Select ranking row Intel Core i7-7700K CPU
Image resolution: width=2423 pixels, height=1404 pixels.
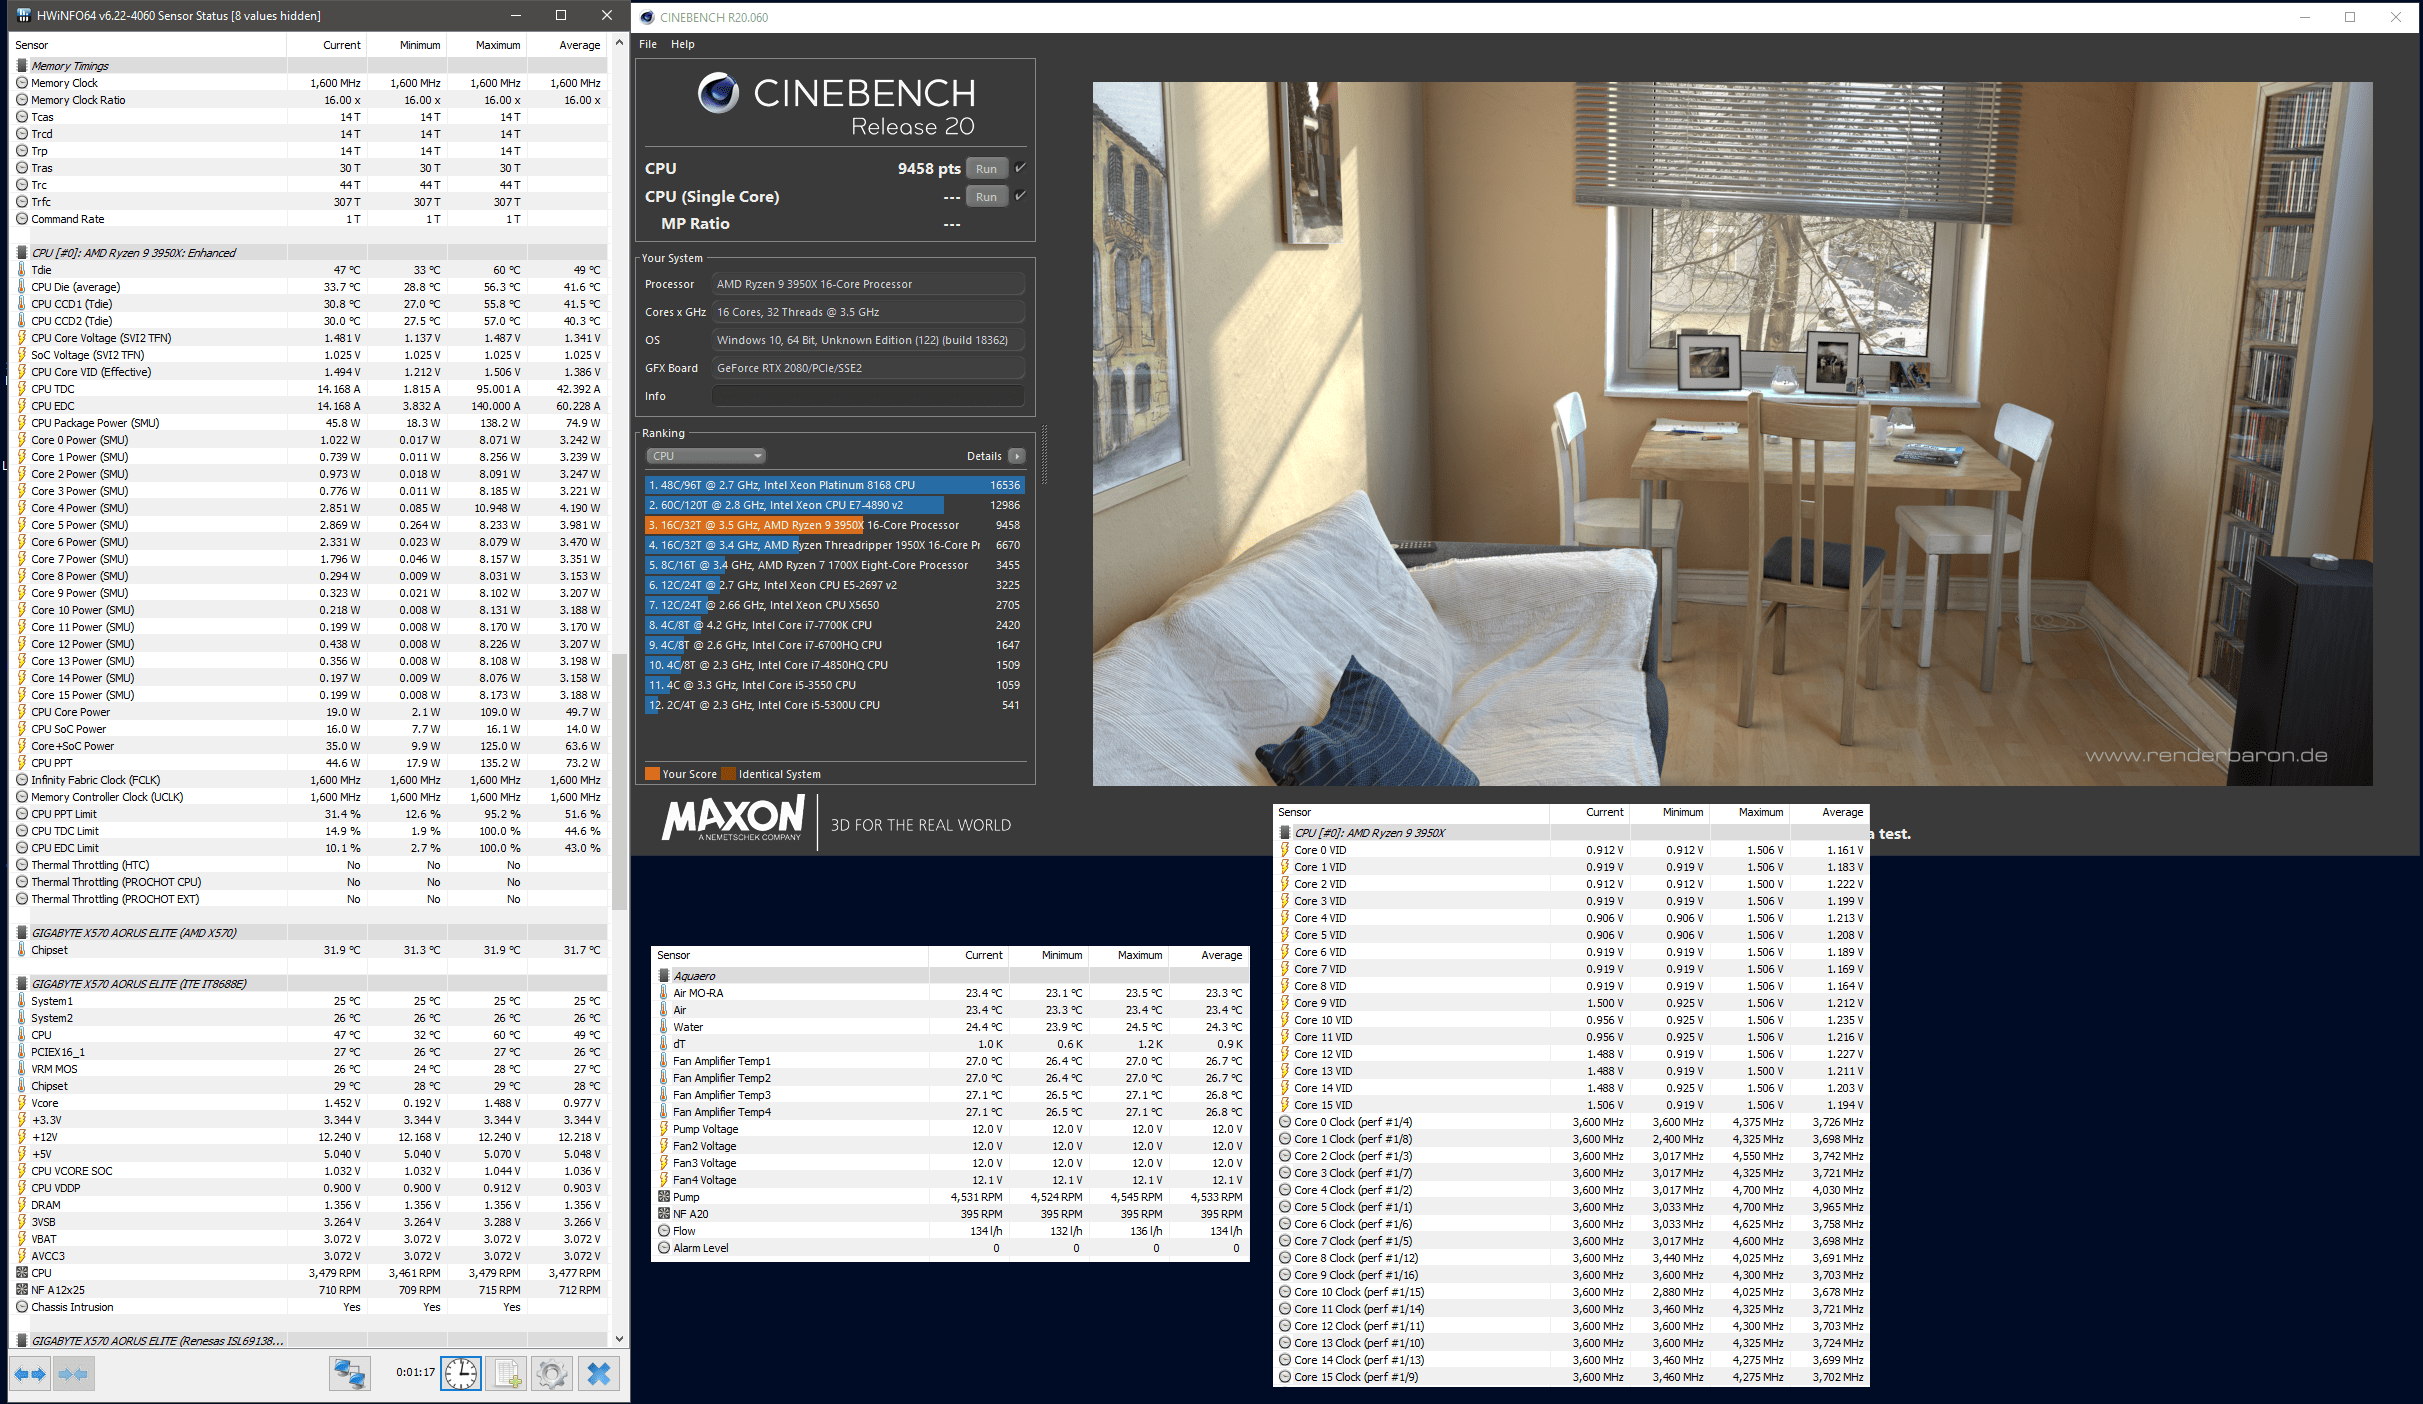tap(835, 625)
